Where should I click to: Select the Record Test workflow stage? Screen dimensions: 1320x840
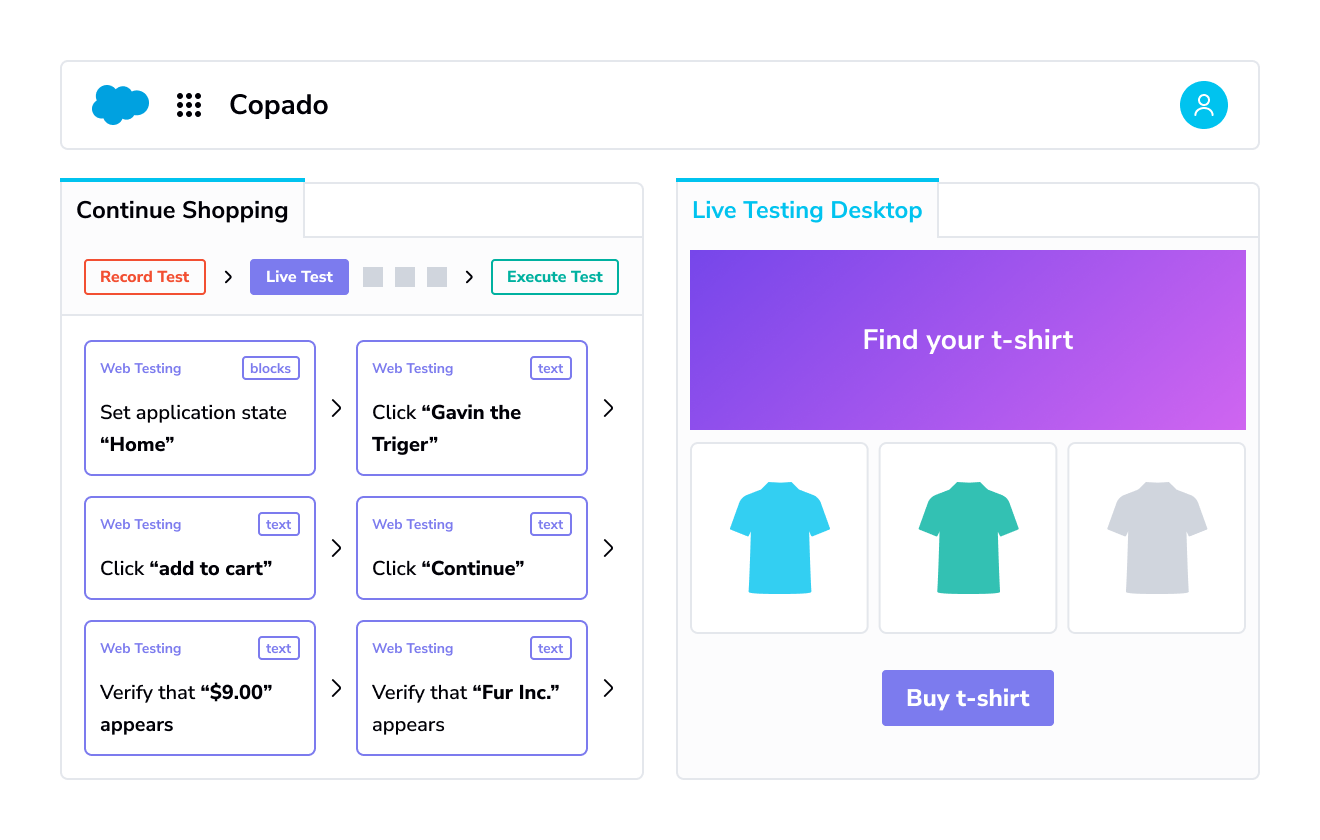coord(144,276)
